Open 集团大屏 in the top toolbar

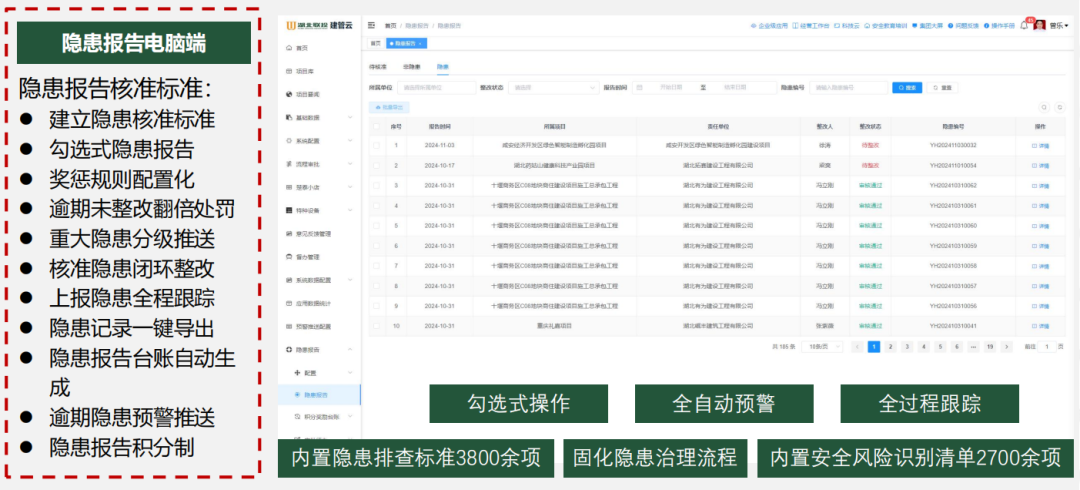[x=932, y=25]
